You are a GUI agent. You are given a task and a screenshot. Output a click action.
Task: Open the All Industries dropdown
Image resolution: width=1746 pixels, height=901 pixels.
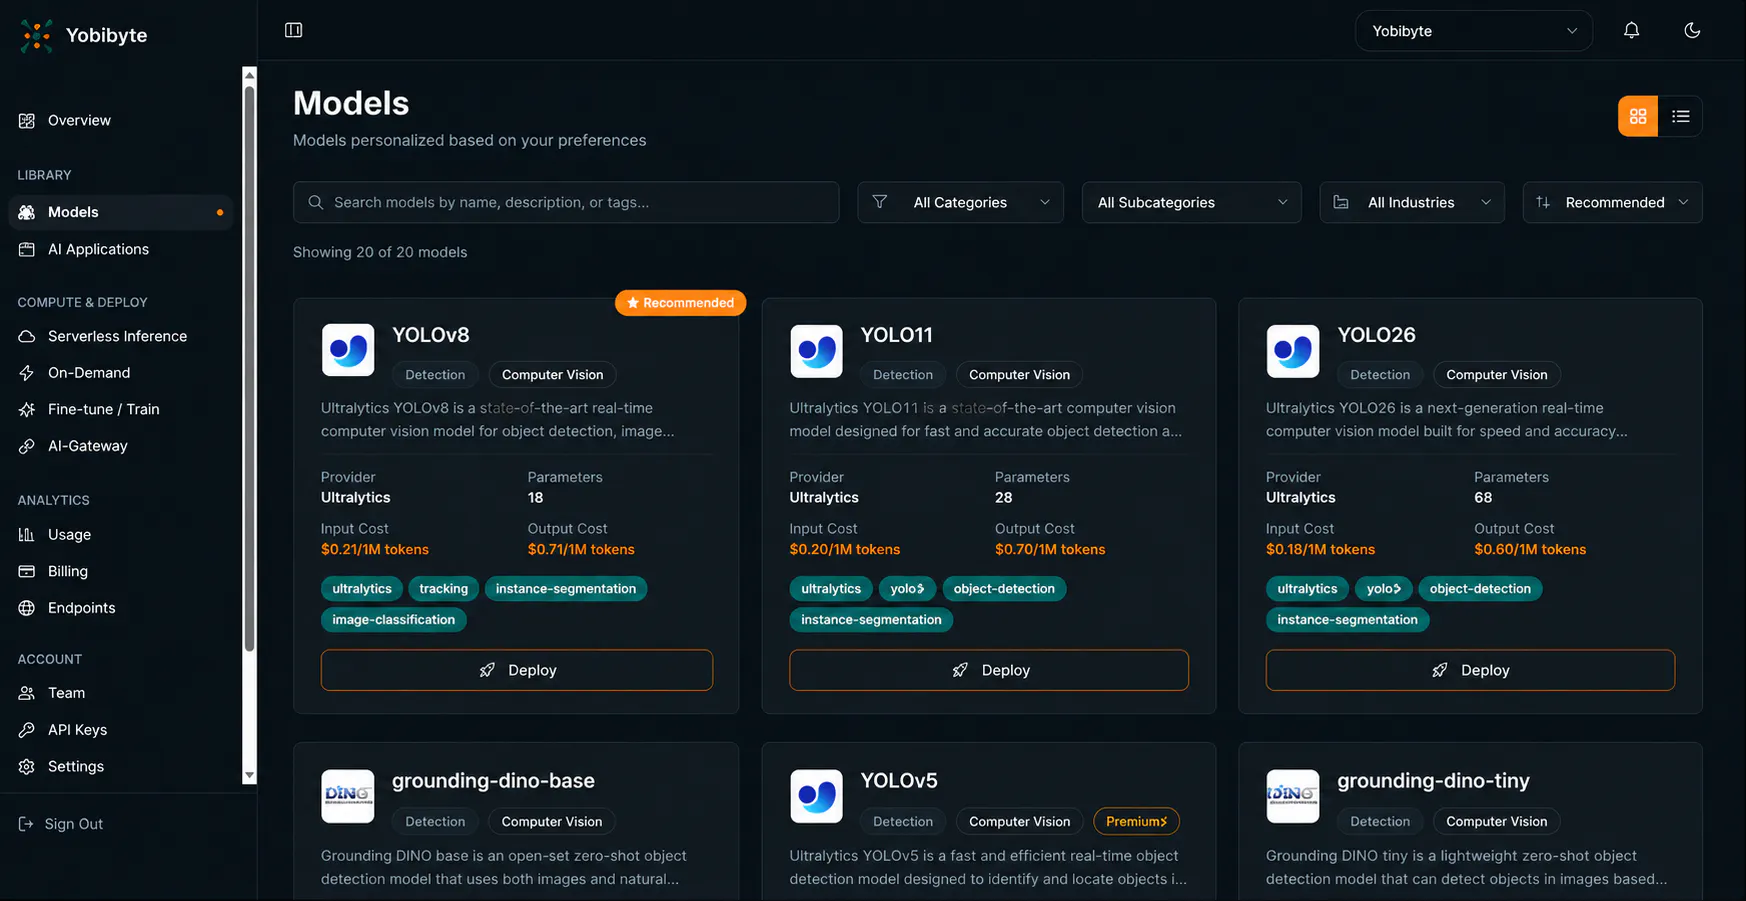[x=1412, y=202]
